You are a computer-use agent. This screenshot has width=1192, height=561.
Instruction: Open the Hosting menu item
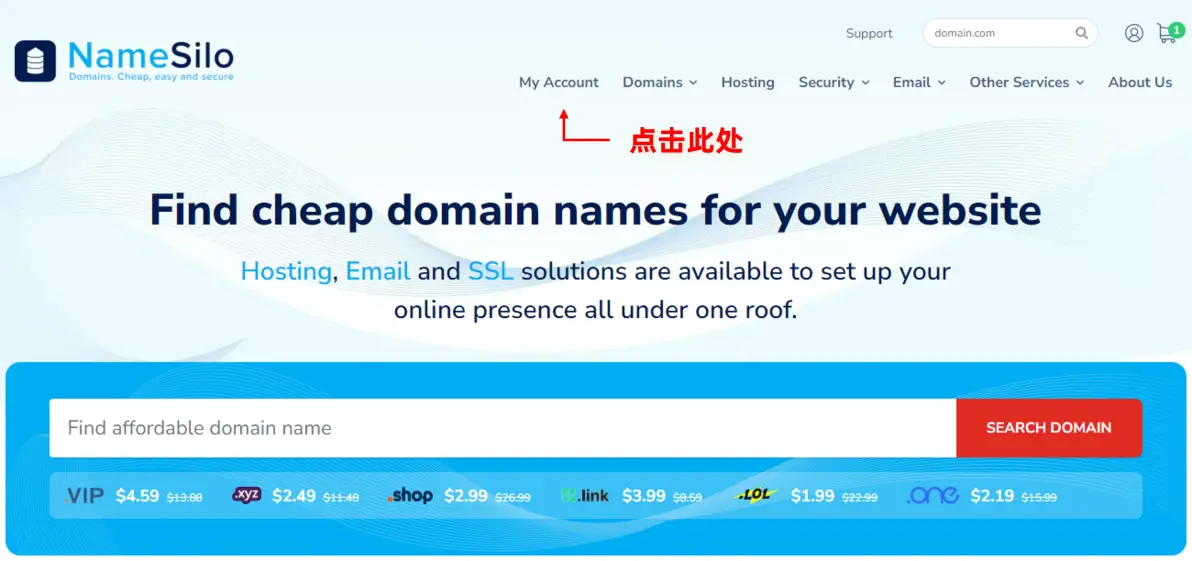[x=748, y=82]
